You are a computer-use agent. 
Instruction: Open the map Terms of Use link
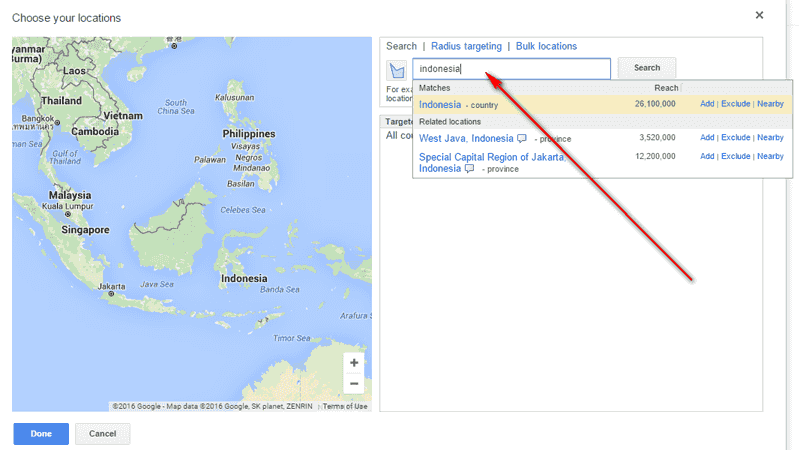pos(344,406)
